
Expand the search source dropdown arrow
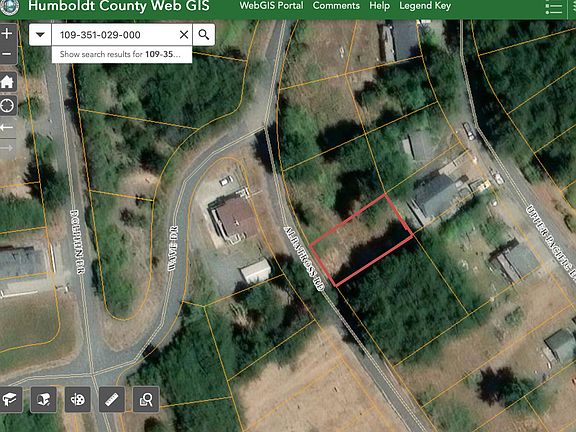[x=40, y=35]
